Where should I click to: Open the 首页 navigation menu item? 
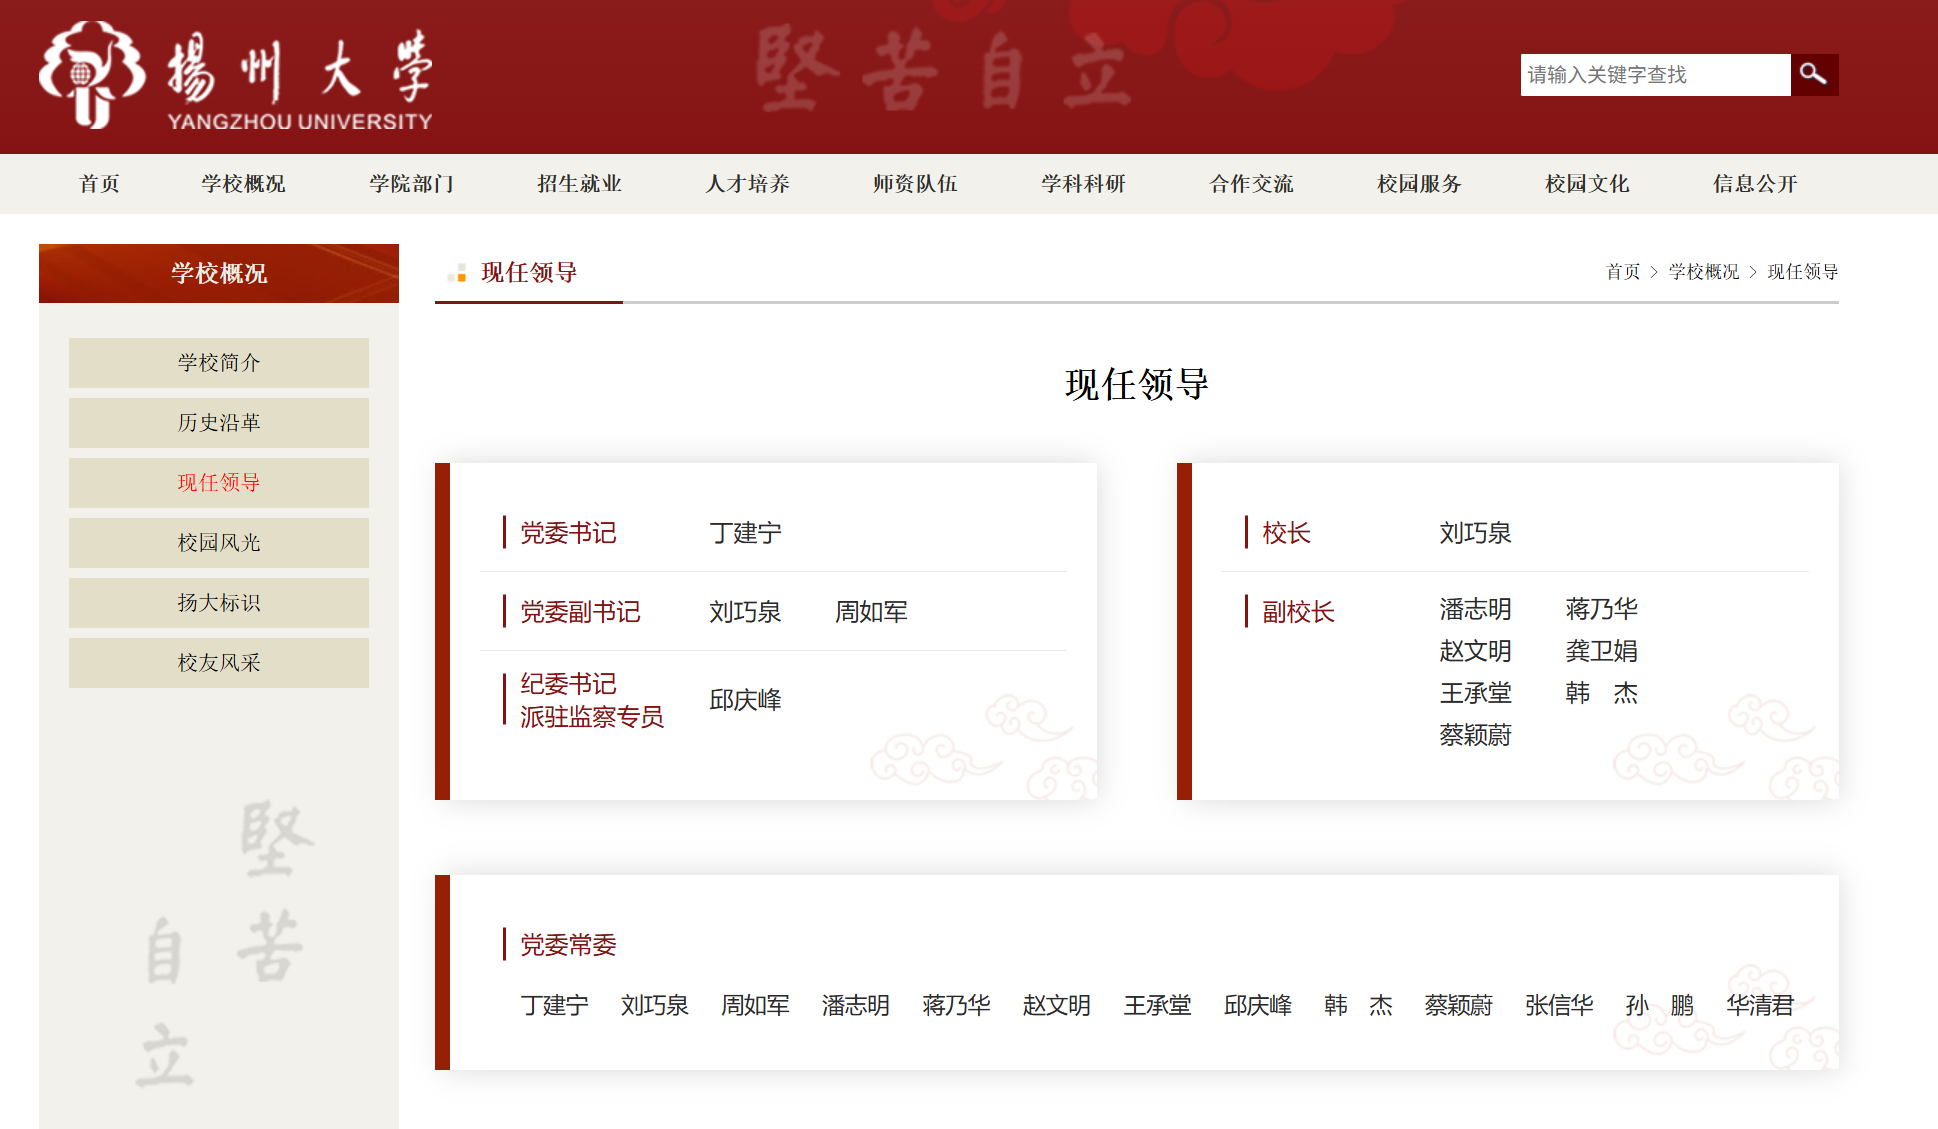(99, 184)
